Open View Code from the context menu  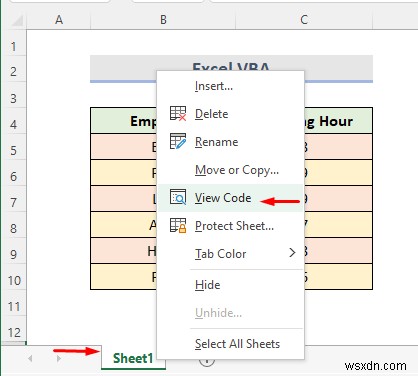coord(230,198)
